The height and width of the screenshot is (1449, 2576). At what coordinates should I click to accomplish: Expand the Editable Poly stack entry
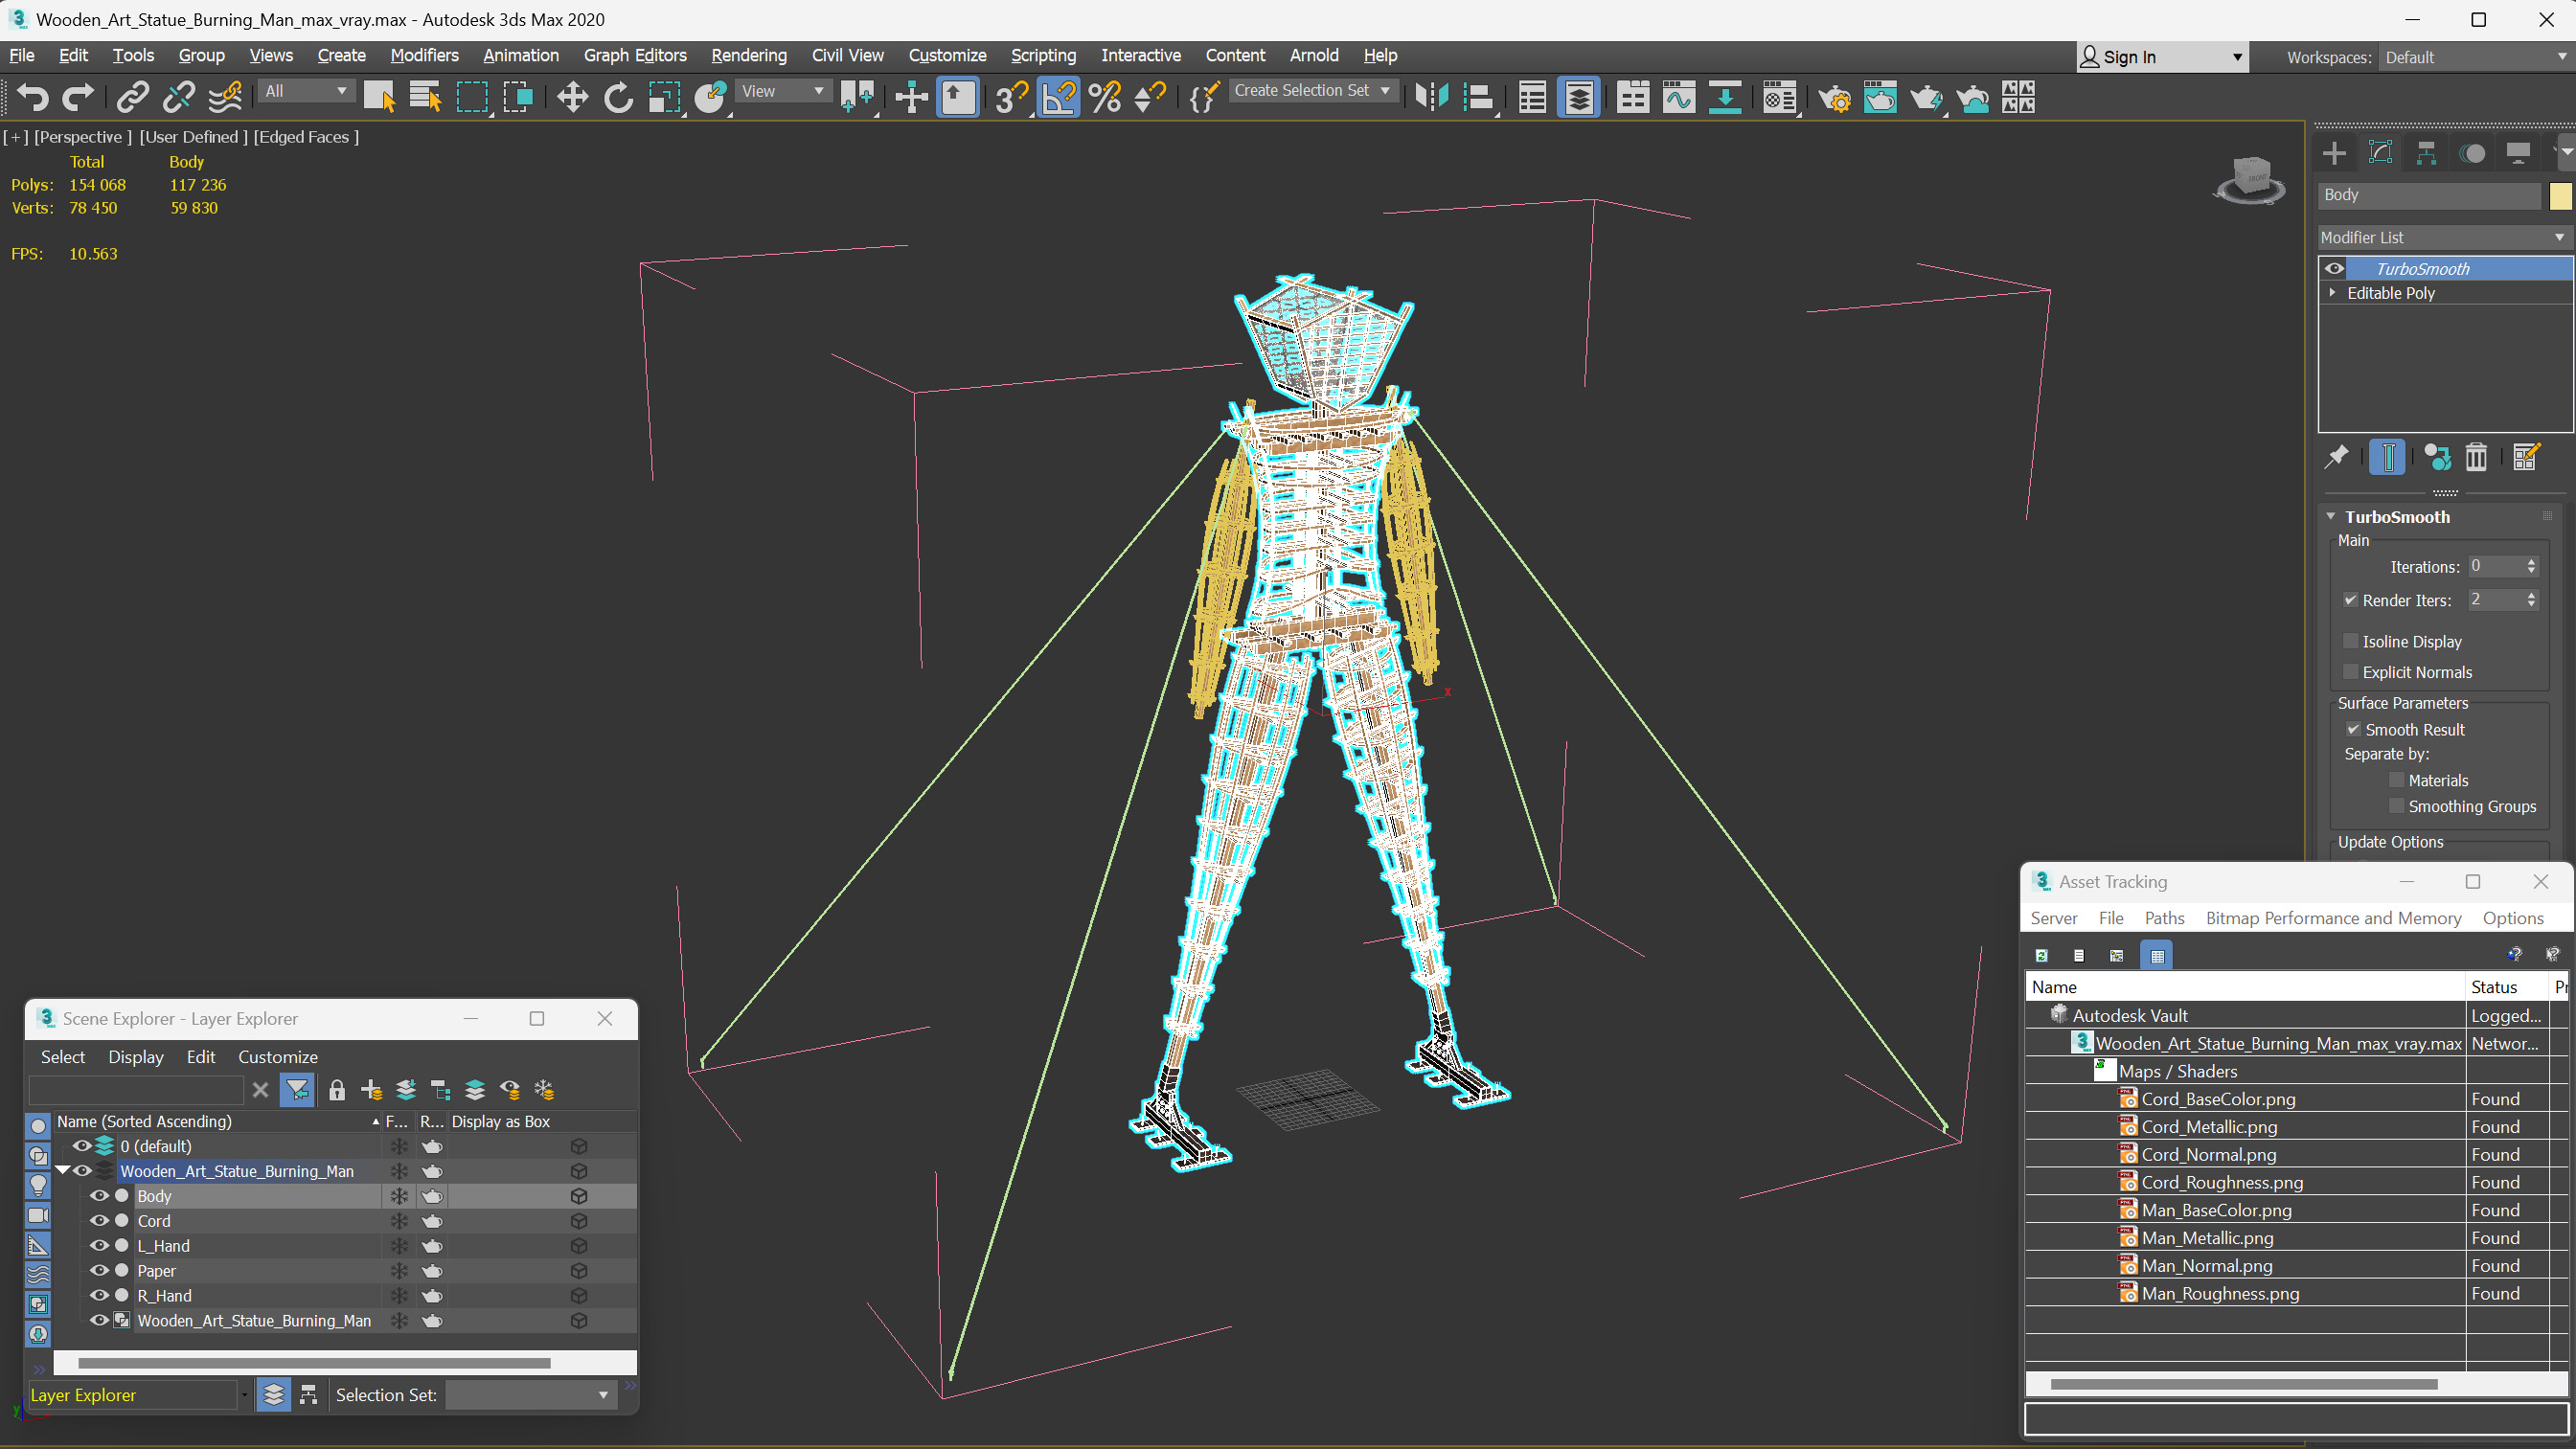[2332, 292]
